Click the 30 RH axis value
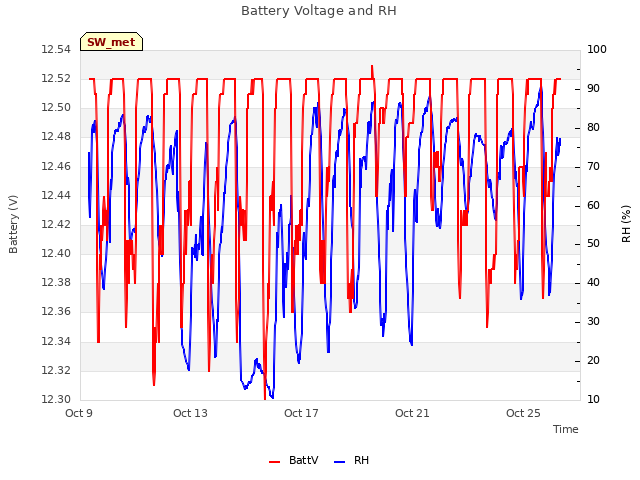The height and width of the screenshot is (480, 640). [593, 322]
